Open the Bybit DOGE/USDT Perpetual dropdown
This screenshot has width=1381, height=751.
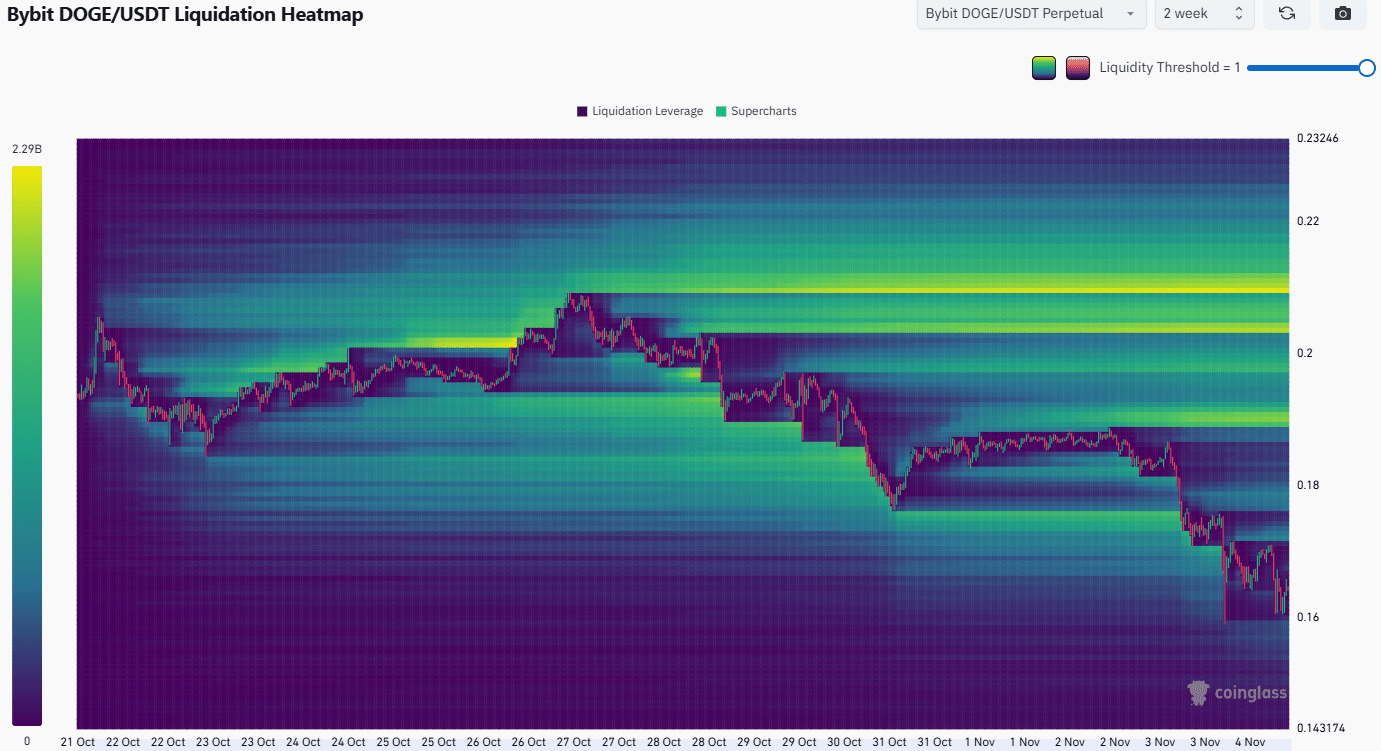coord(1030,14)
